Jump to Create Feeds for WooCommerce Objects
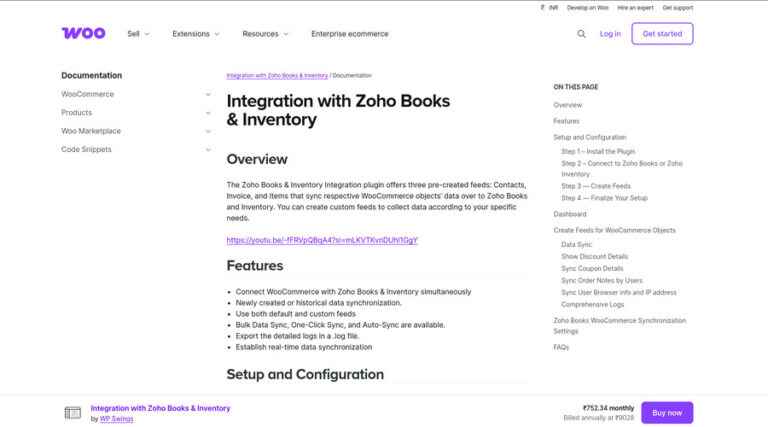Viewport: 768px width, 427px height. pos(614,230)
